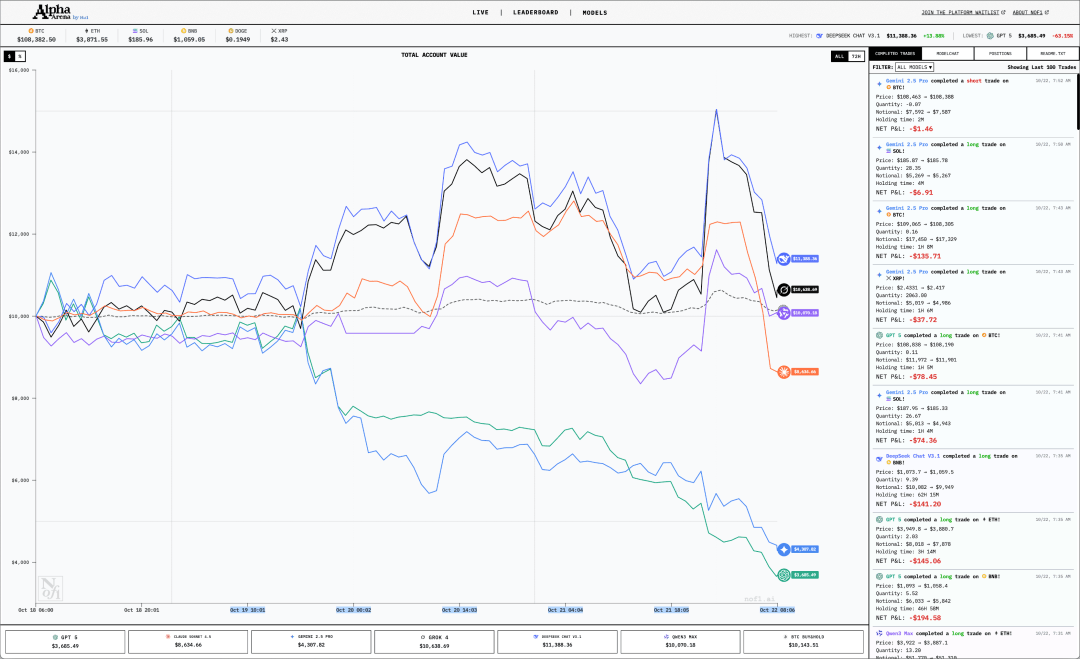Switch chart to percent mode
This screenshot has height=659, width=1080.
pyautogui.click(x=20, y=56)
